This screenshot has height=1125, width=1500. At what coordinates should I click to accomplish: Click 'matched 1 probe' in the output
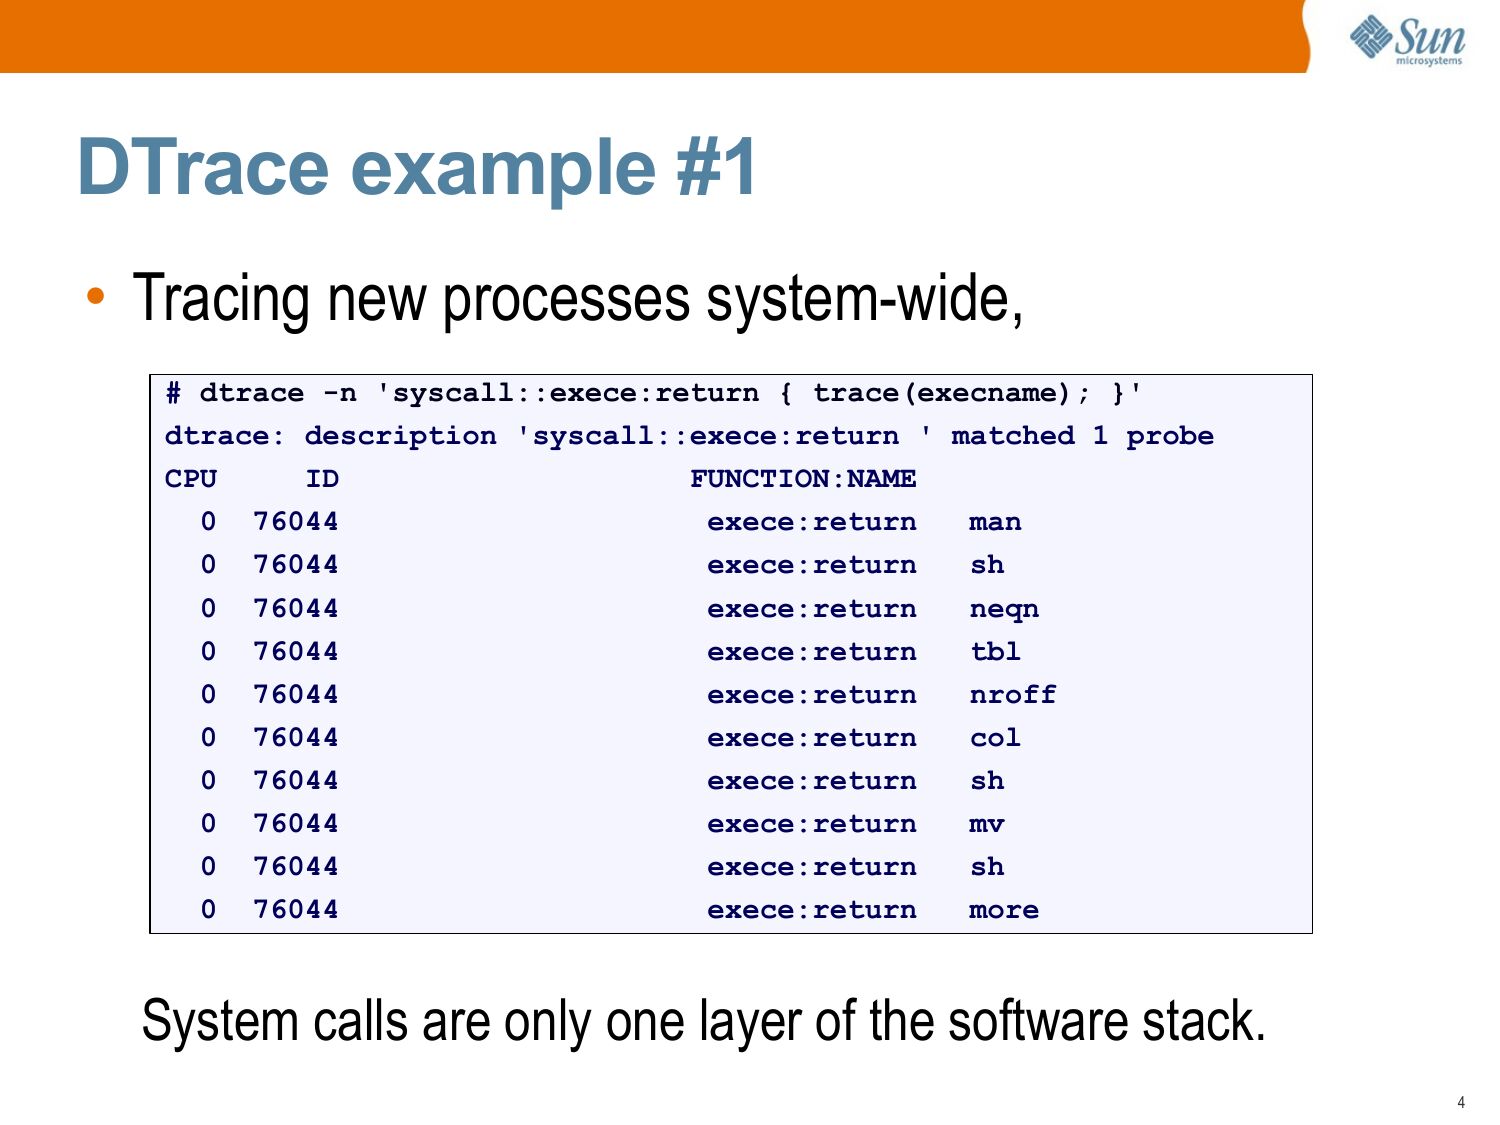1081,436
